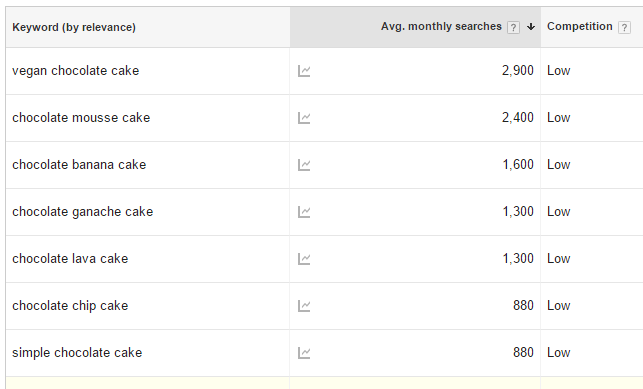
Task: View trend chart for chocolate ganache cake
Action: tap(304, 212)
